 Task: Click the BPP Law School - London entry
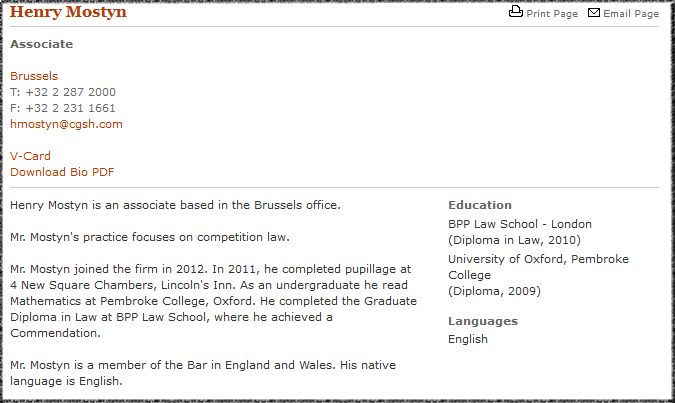[x=520, y=232]
